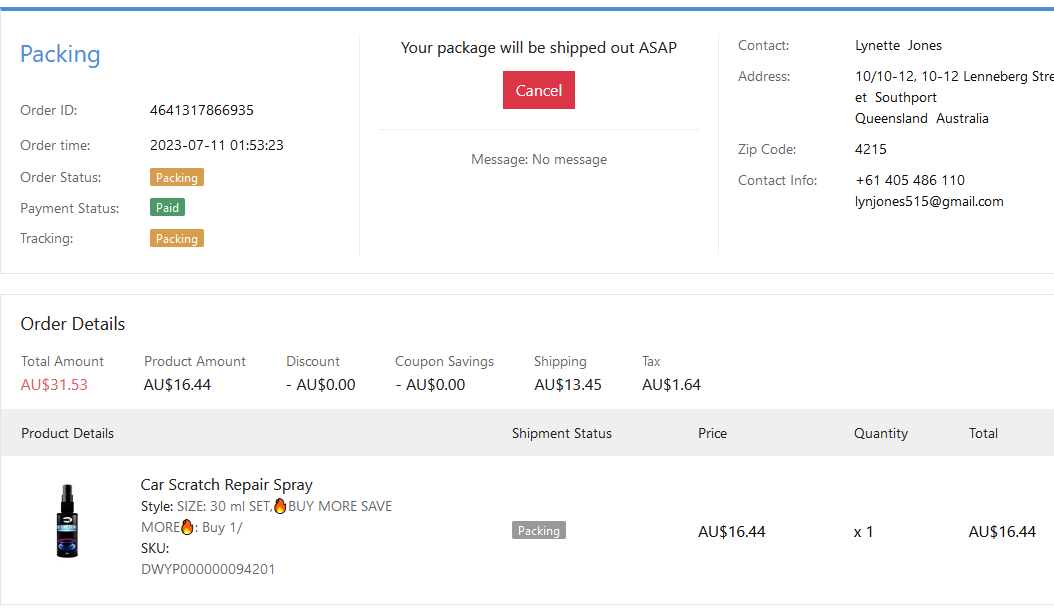The width and height of the screenshot is (1054, 611).
Task: Click the Tracking row Packing badge
Action: pos(177,239)
